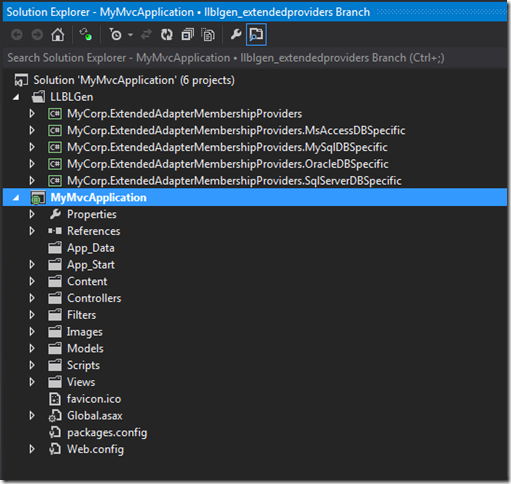Select the Scripts folder name
Screen dimensions: 511x484
[83, 366]
